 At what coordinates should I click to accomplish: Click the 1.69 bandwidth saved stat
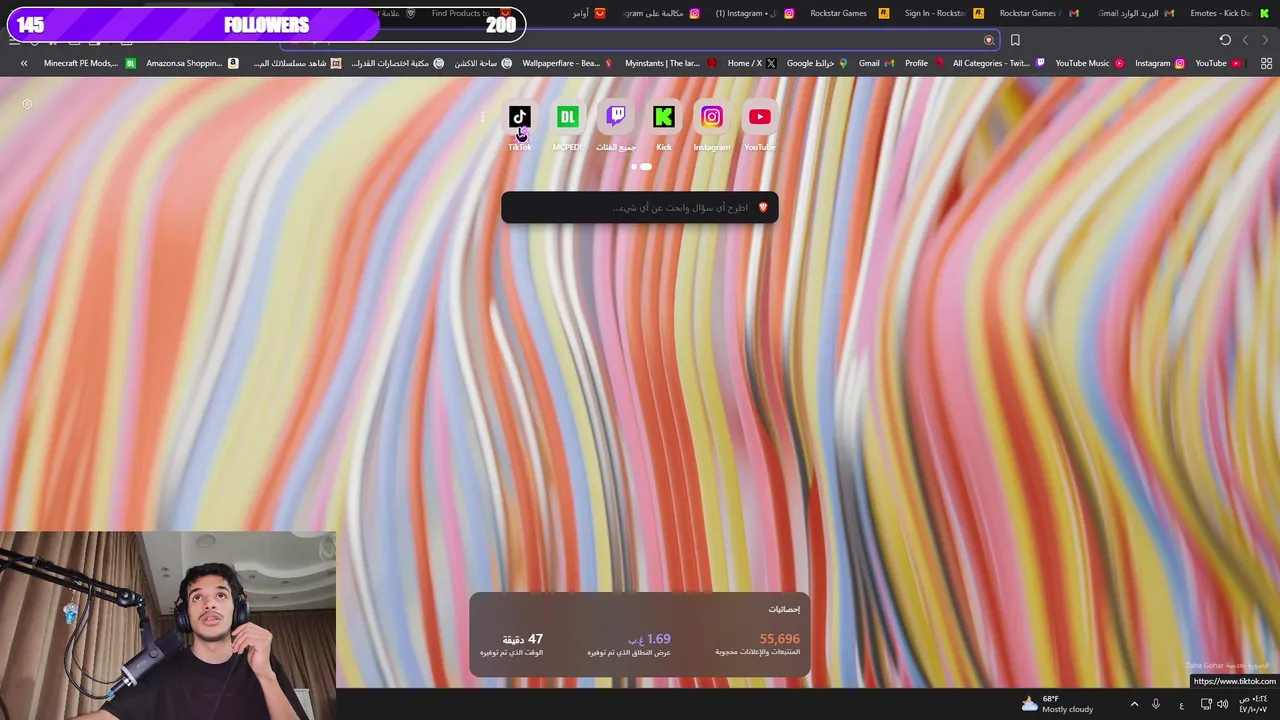[x=629, y=644]
